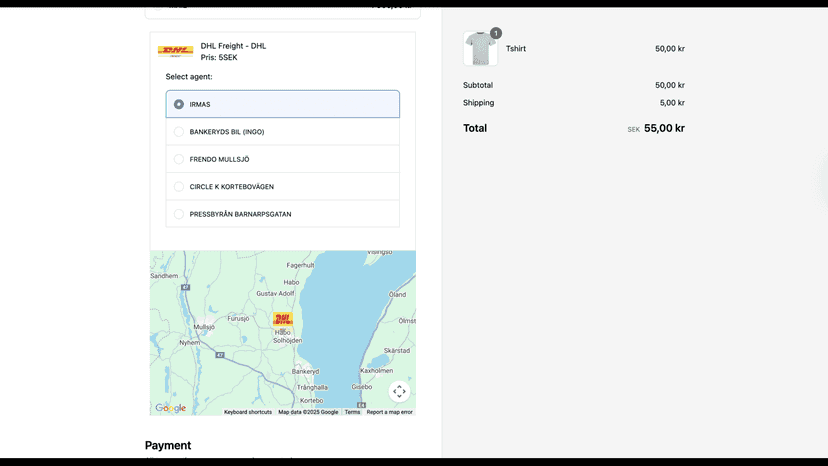
Task: Choose FRENDO MULLSJÖ as pickup agent
Action: (x=283, y=159)
